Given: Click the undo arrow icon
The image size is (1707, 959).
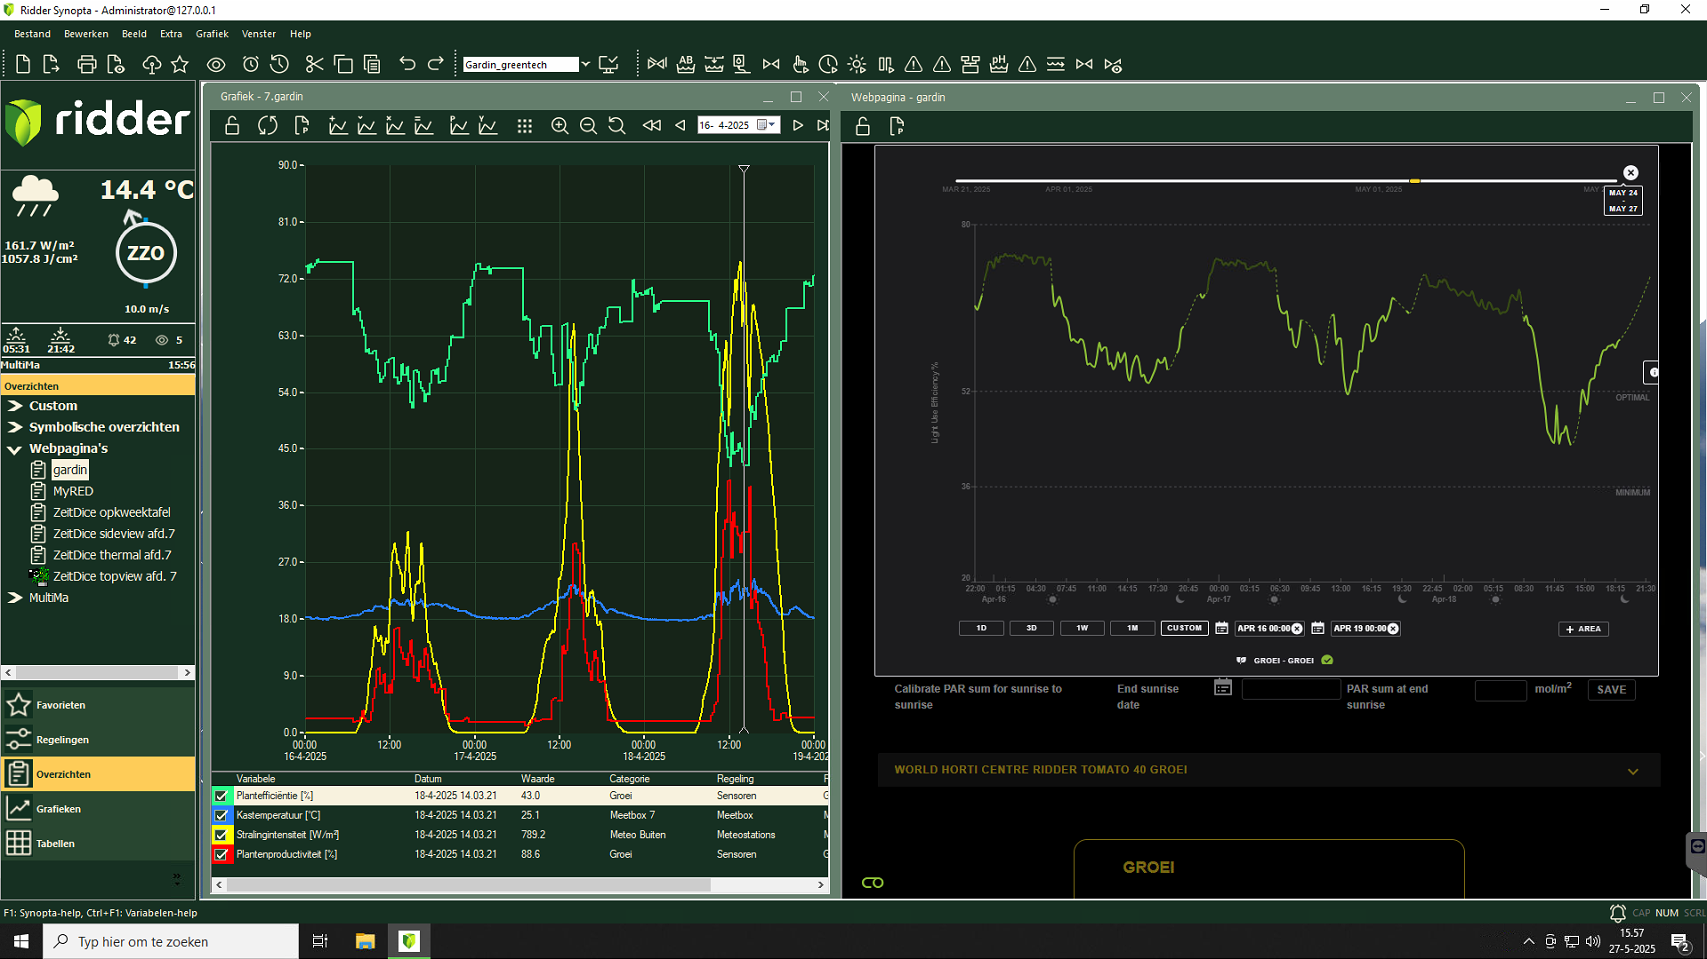Looking at the screenshot, I should tap(407, 65).
